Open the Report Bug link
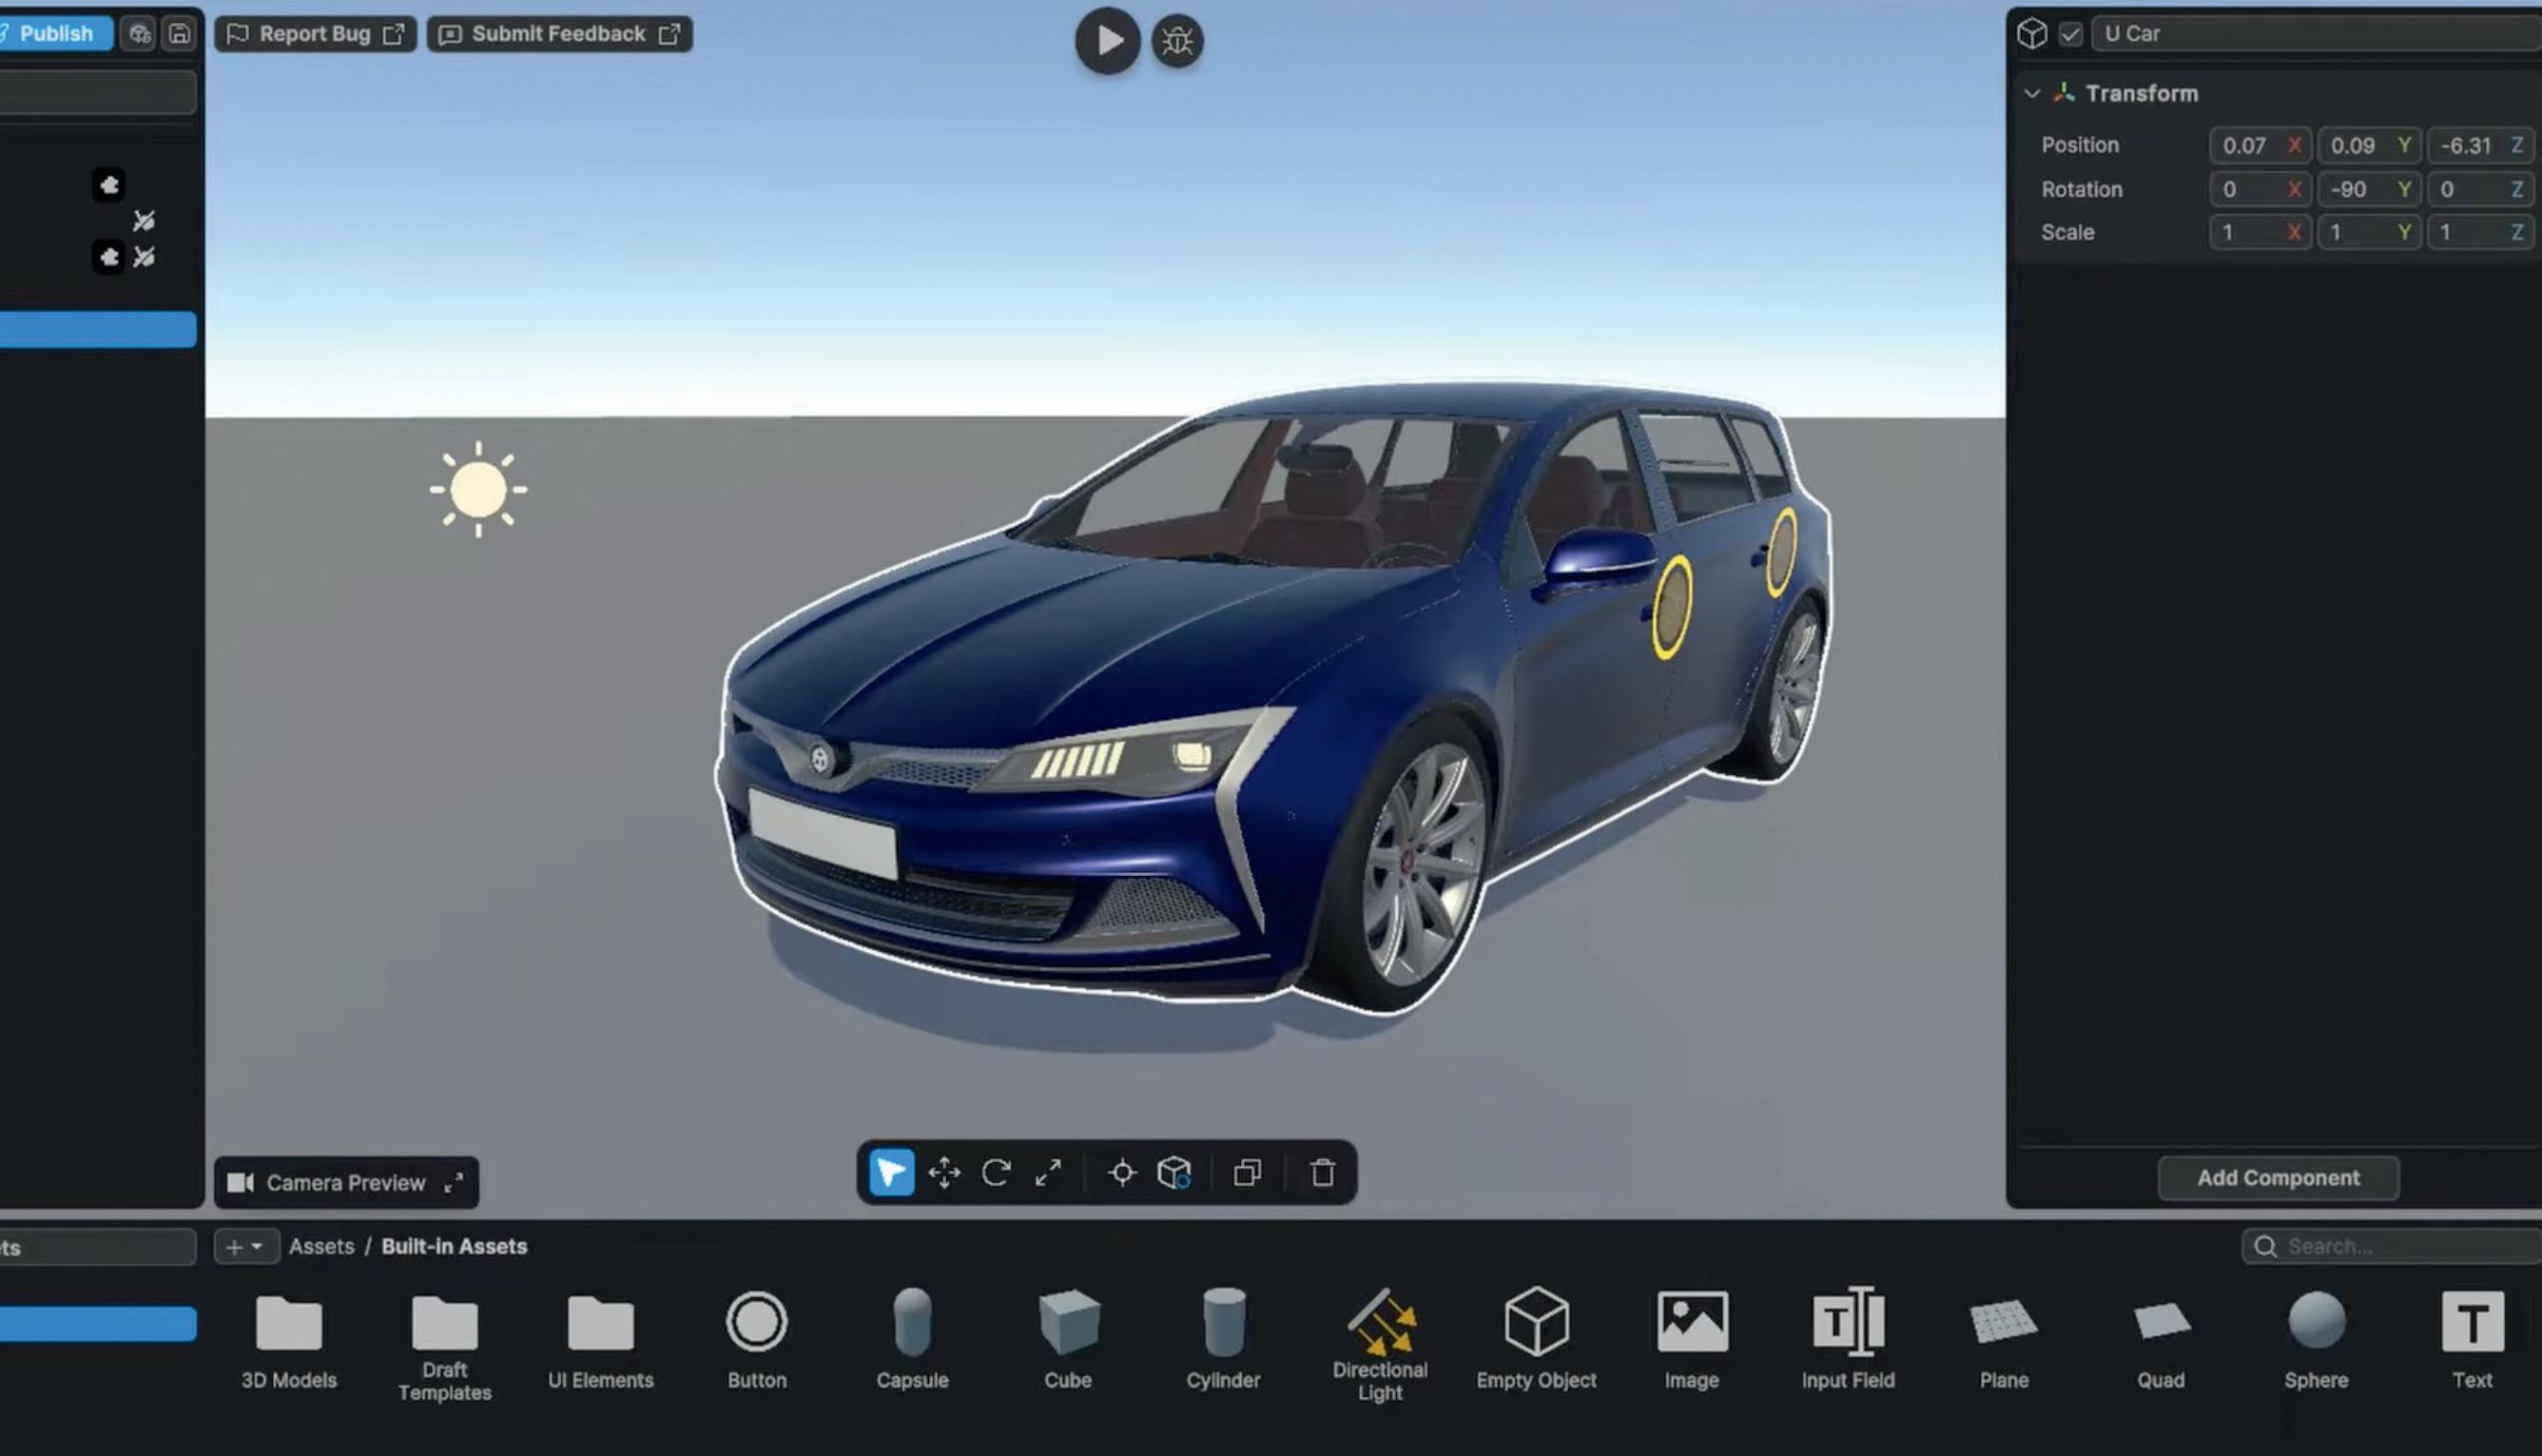Viewport: 2542px width, 1456px height. coord(316,34)
